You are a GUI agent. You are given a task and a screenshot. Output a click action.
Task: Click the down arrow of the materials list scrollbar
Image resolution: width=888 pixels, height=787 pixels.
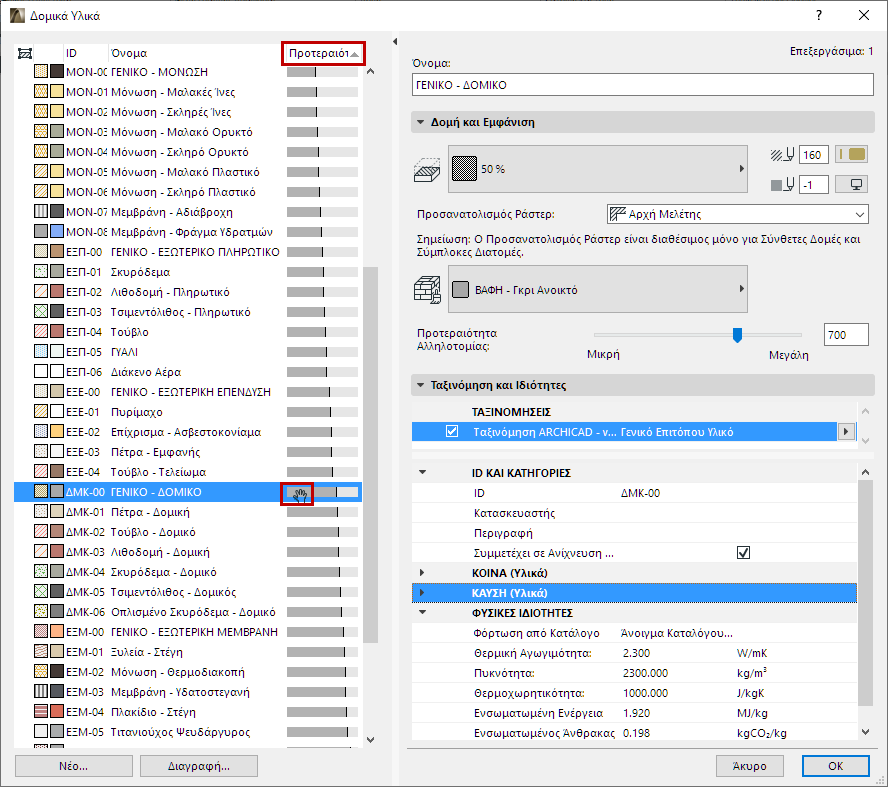pos(370,739)
